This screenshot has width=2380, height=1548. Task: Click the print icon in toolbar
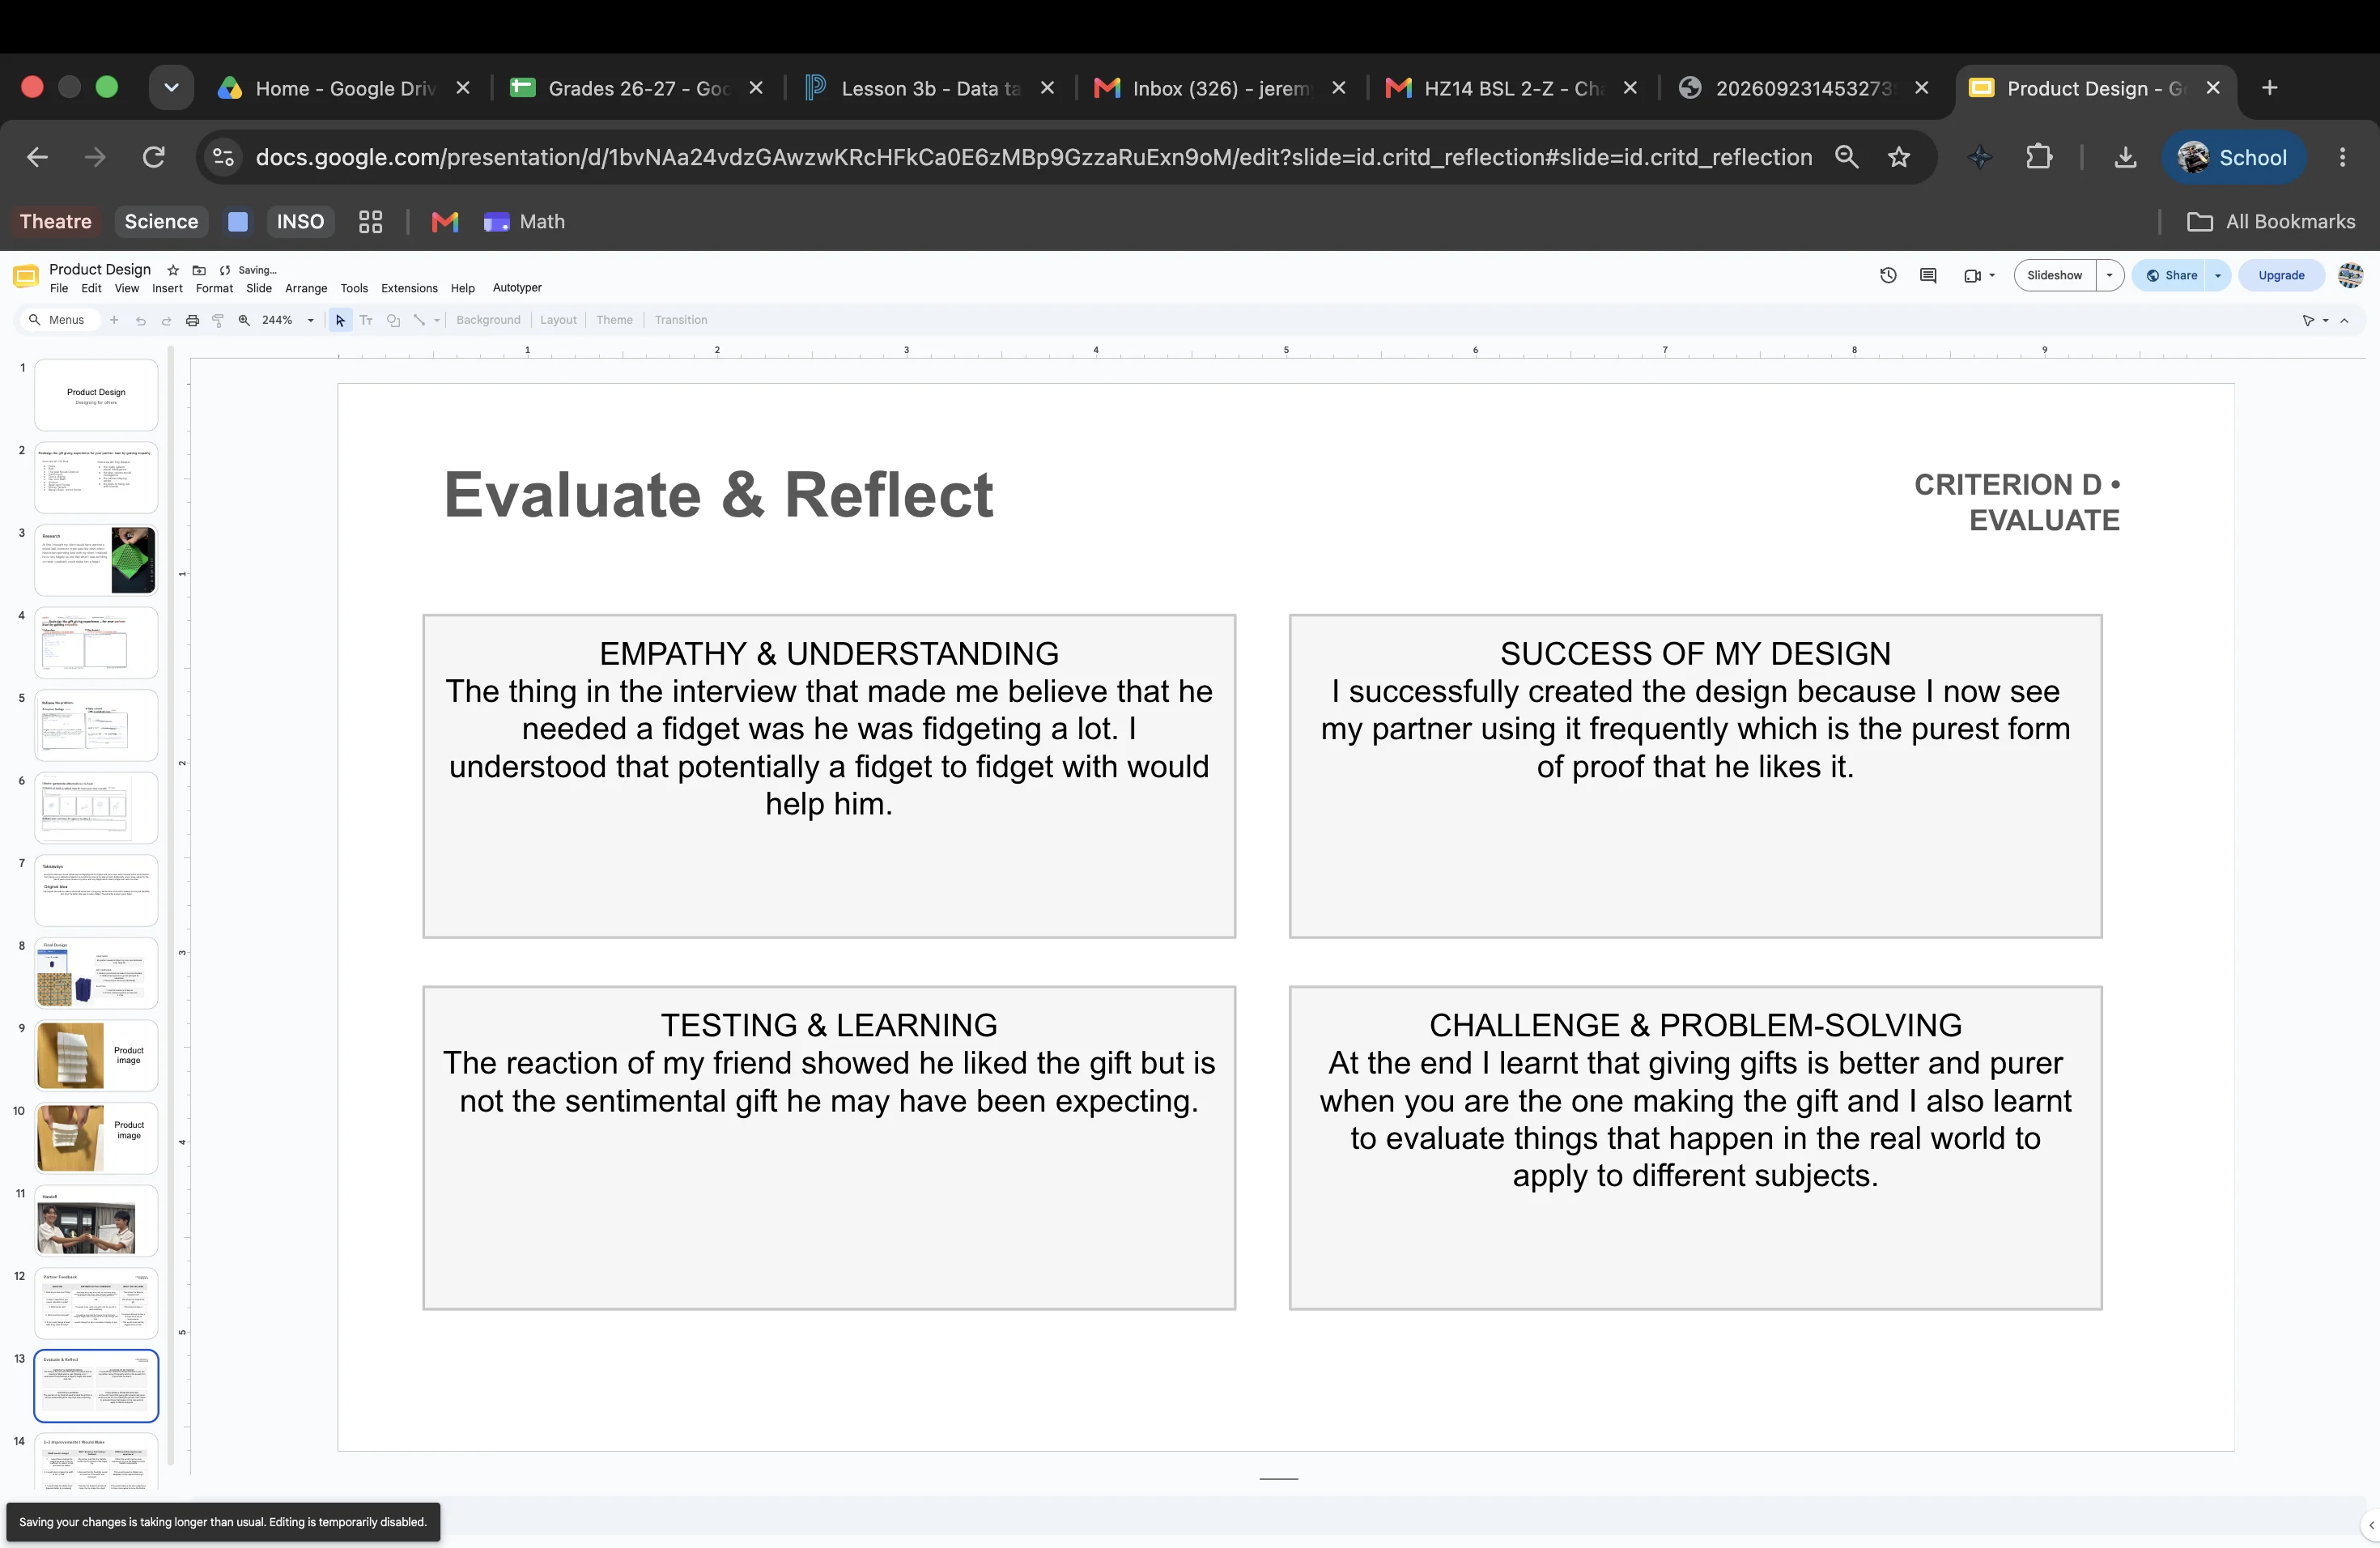(x=192, y=320)
